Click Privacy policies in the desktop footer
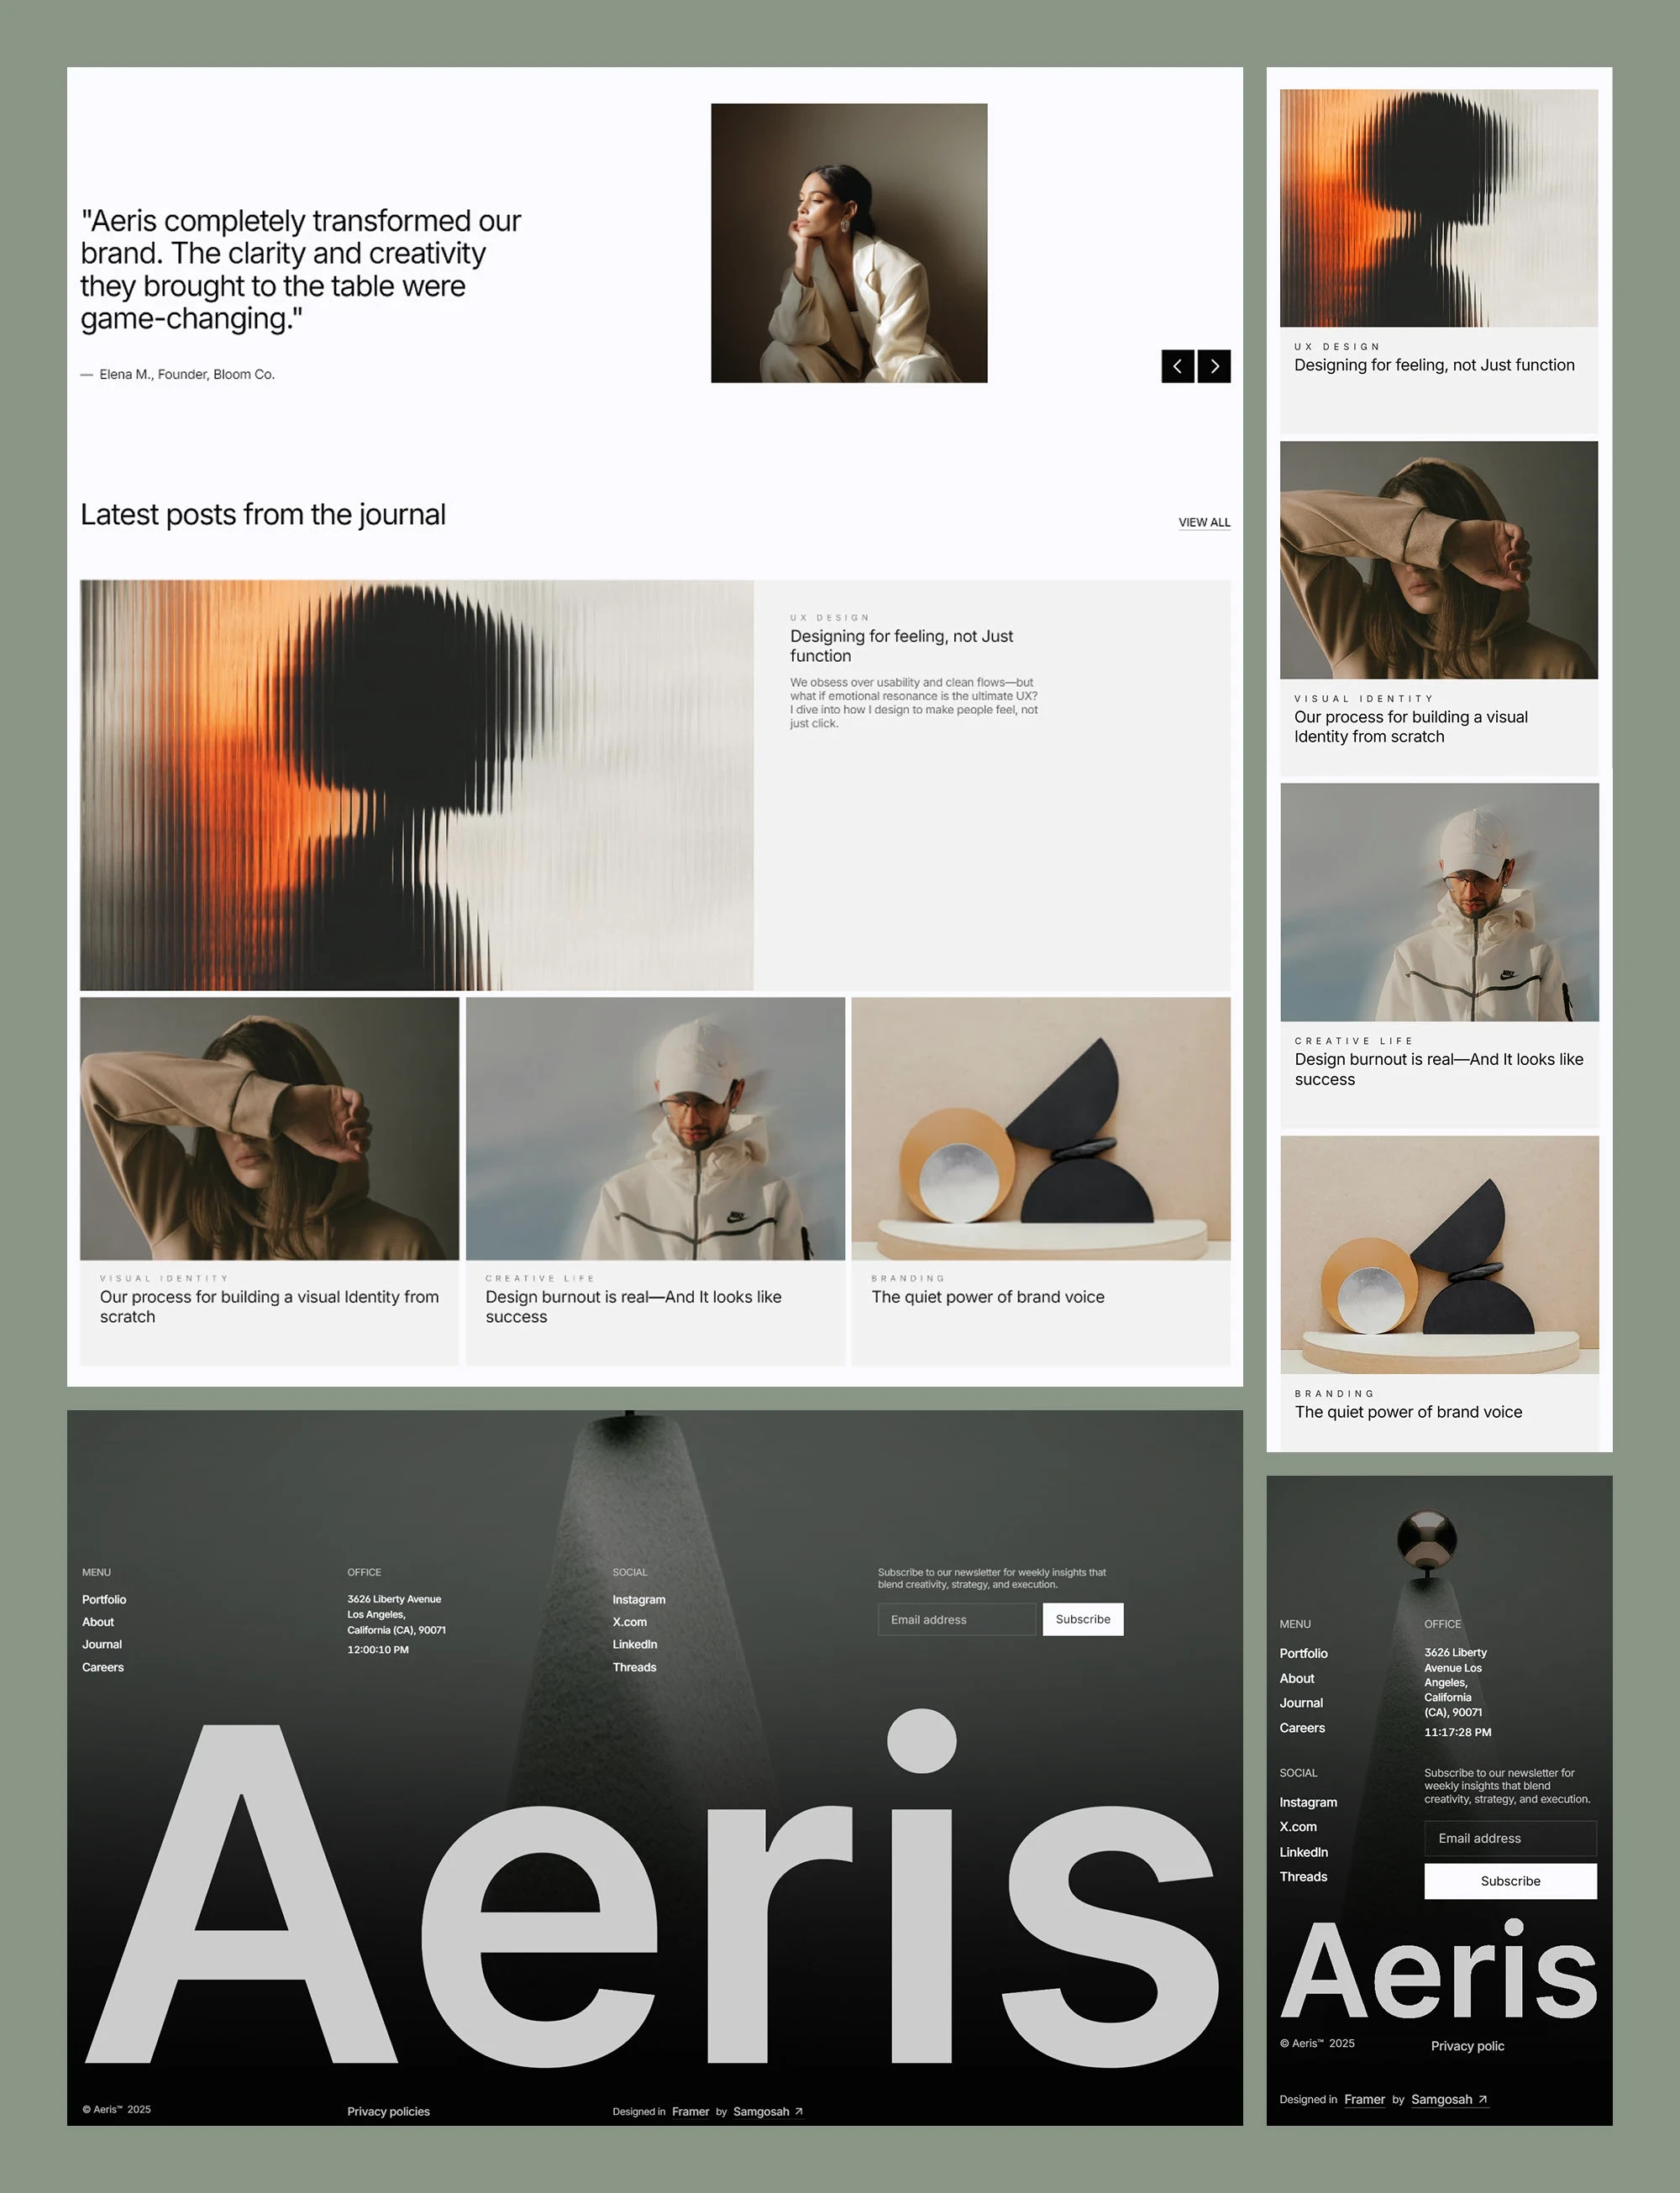Screen dimensions: 1680x2193 388,2111
